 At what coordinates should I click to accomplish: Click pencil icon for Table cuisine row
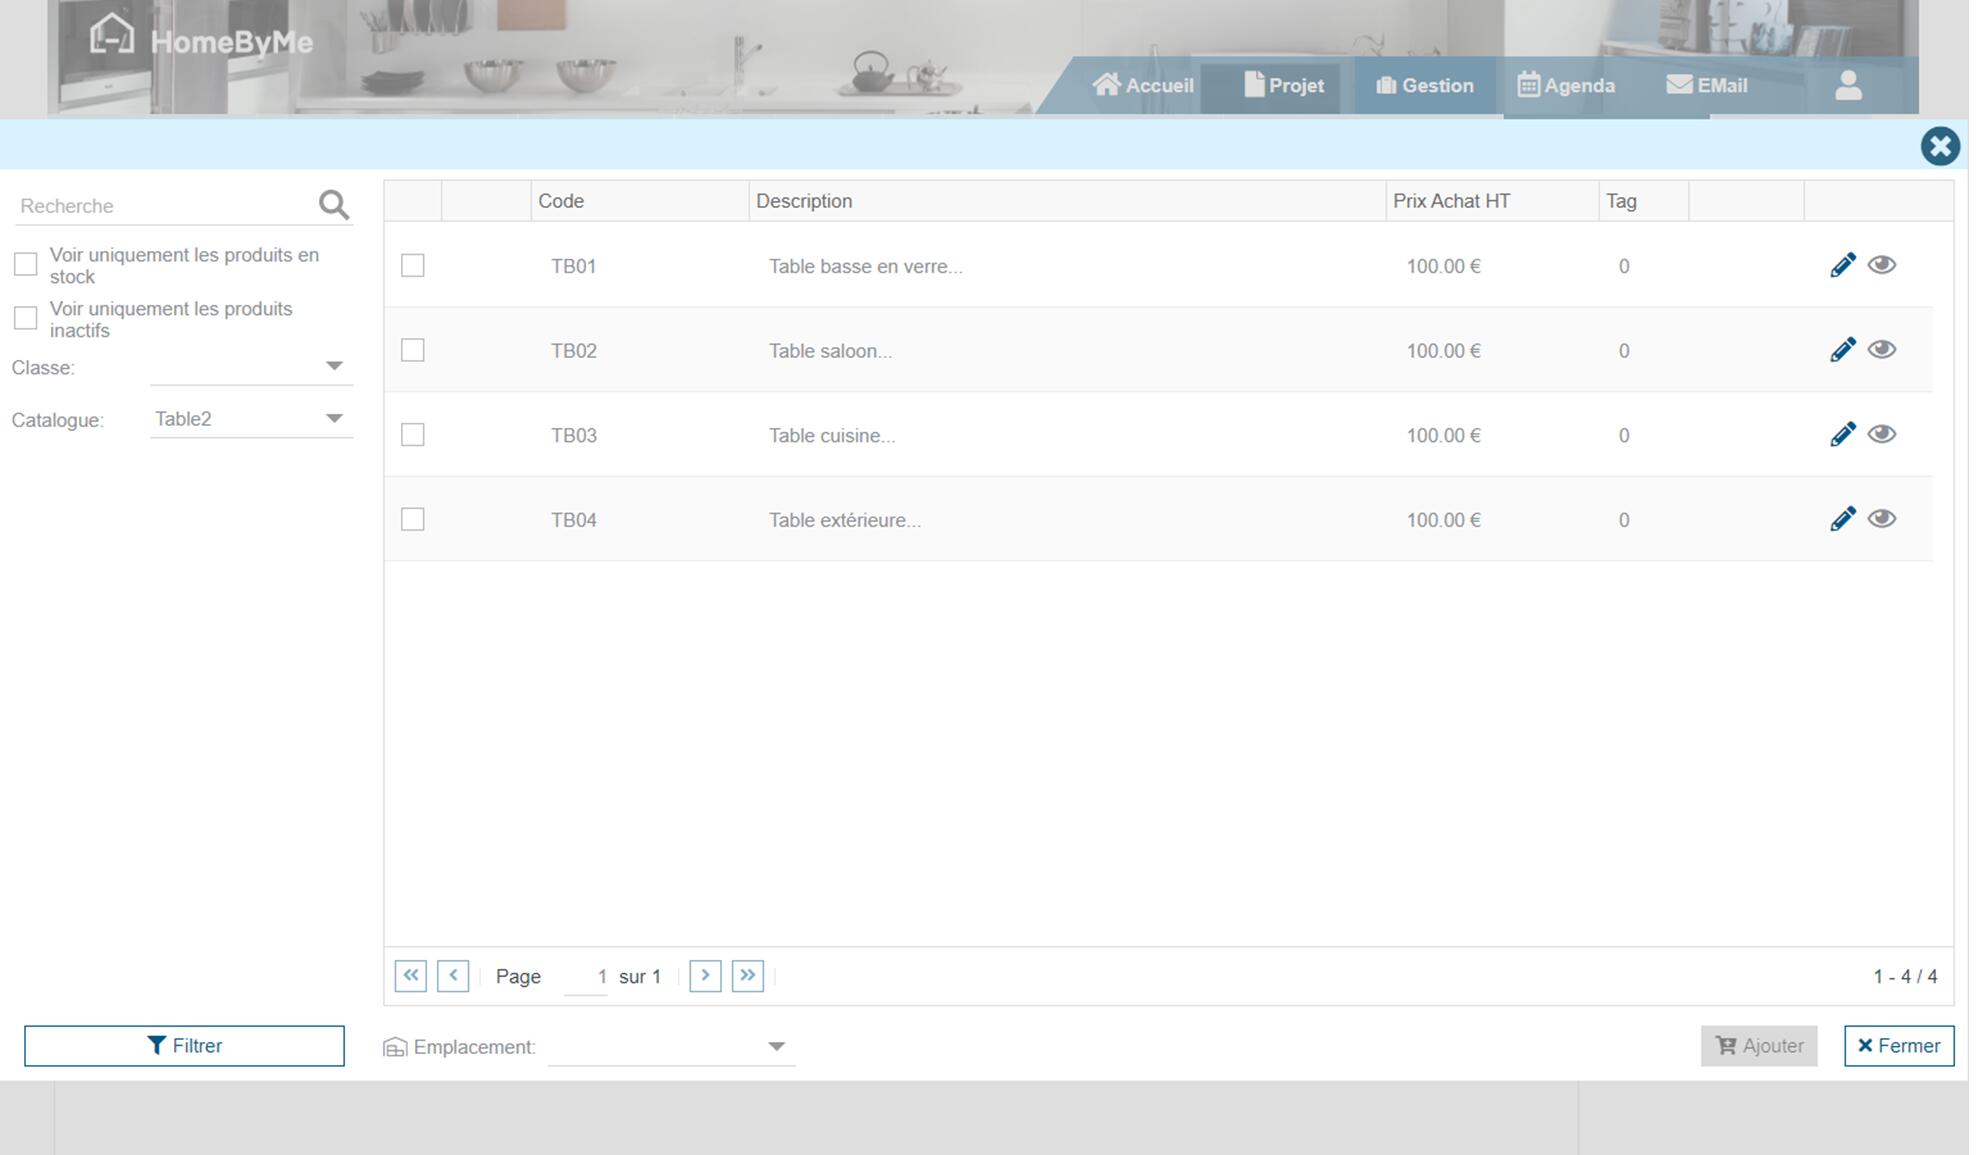coord(1842,435)
